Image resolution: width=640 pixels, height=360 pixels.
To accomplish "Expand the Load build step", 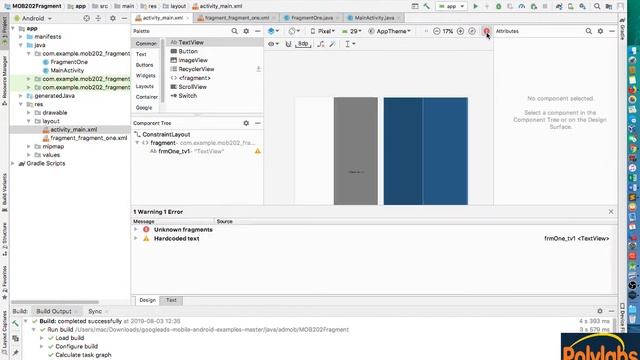I will [42, 338].
